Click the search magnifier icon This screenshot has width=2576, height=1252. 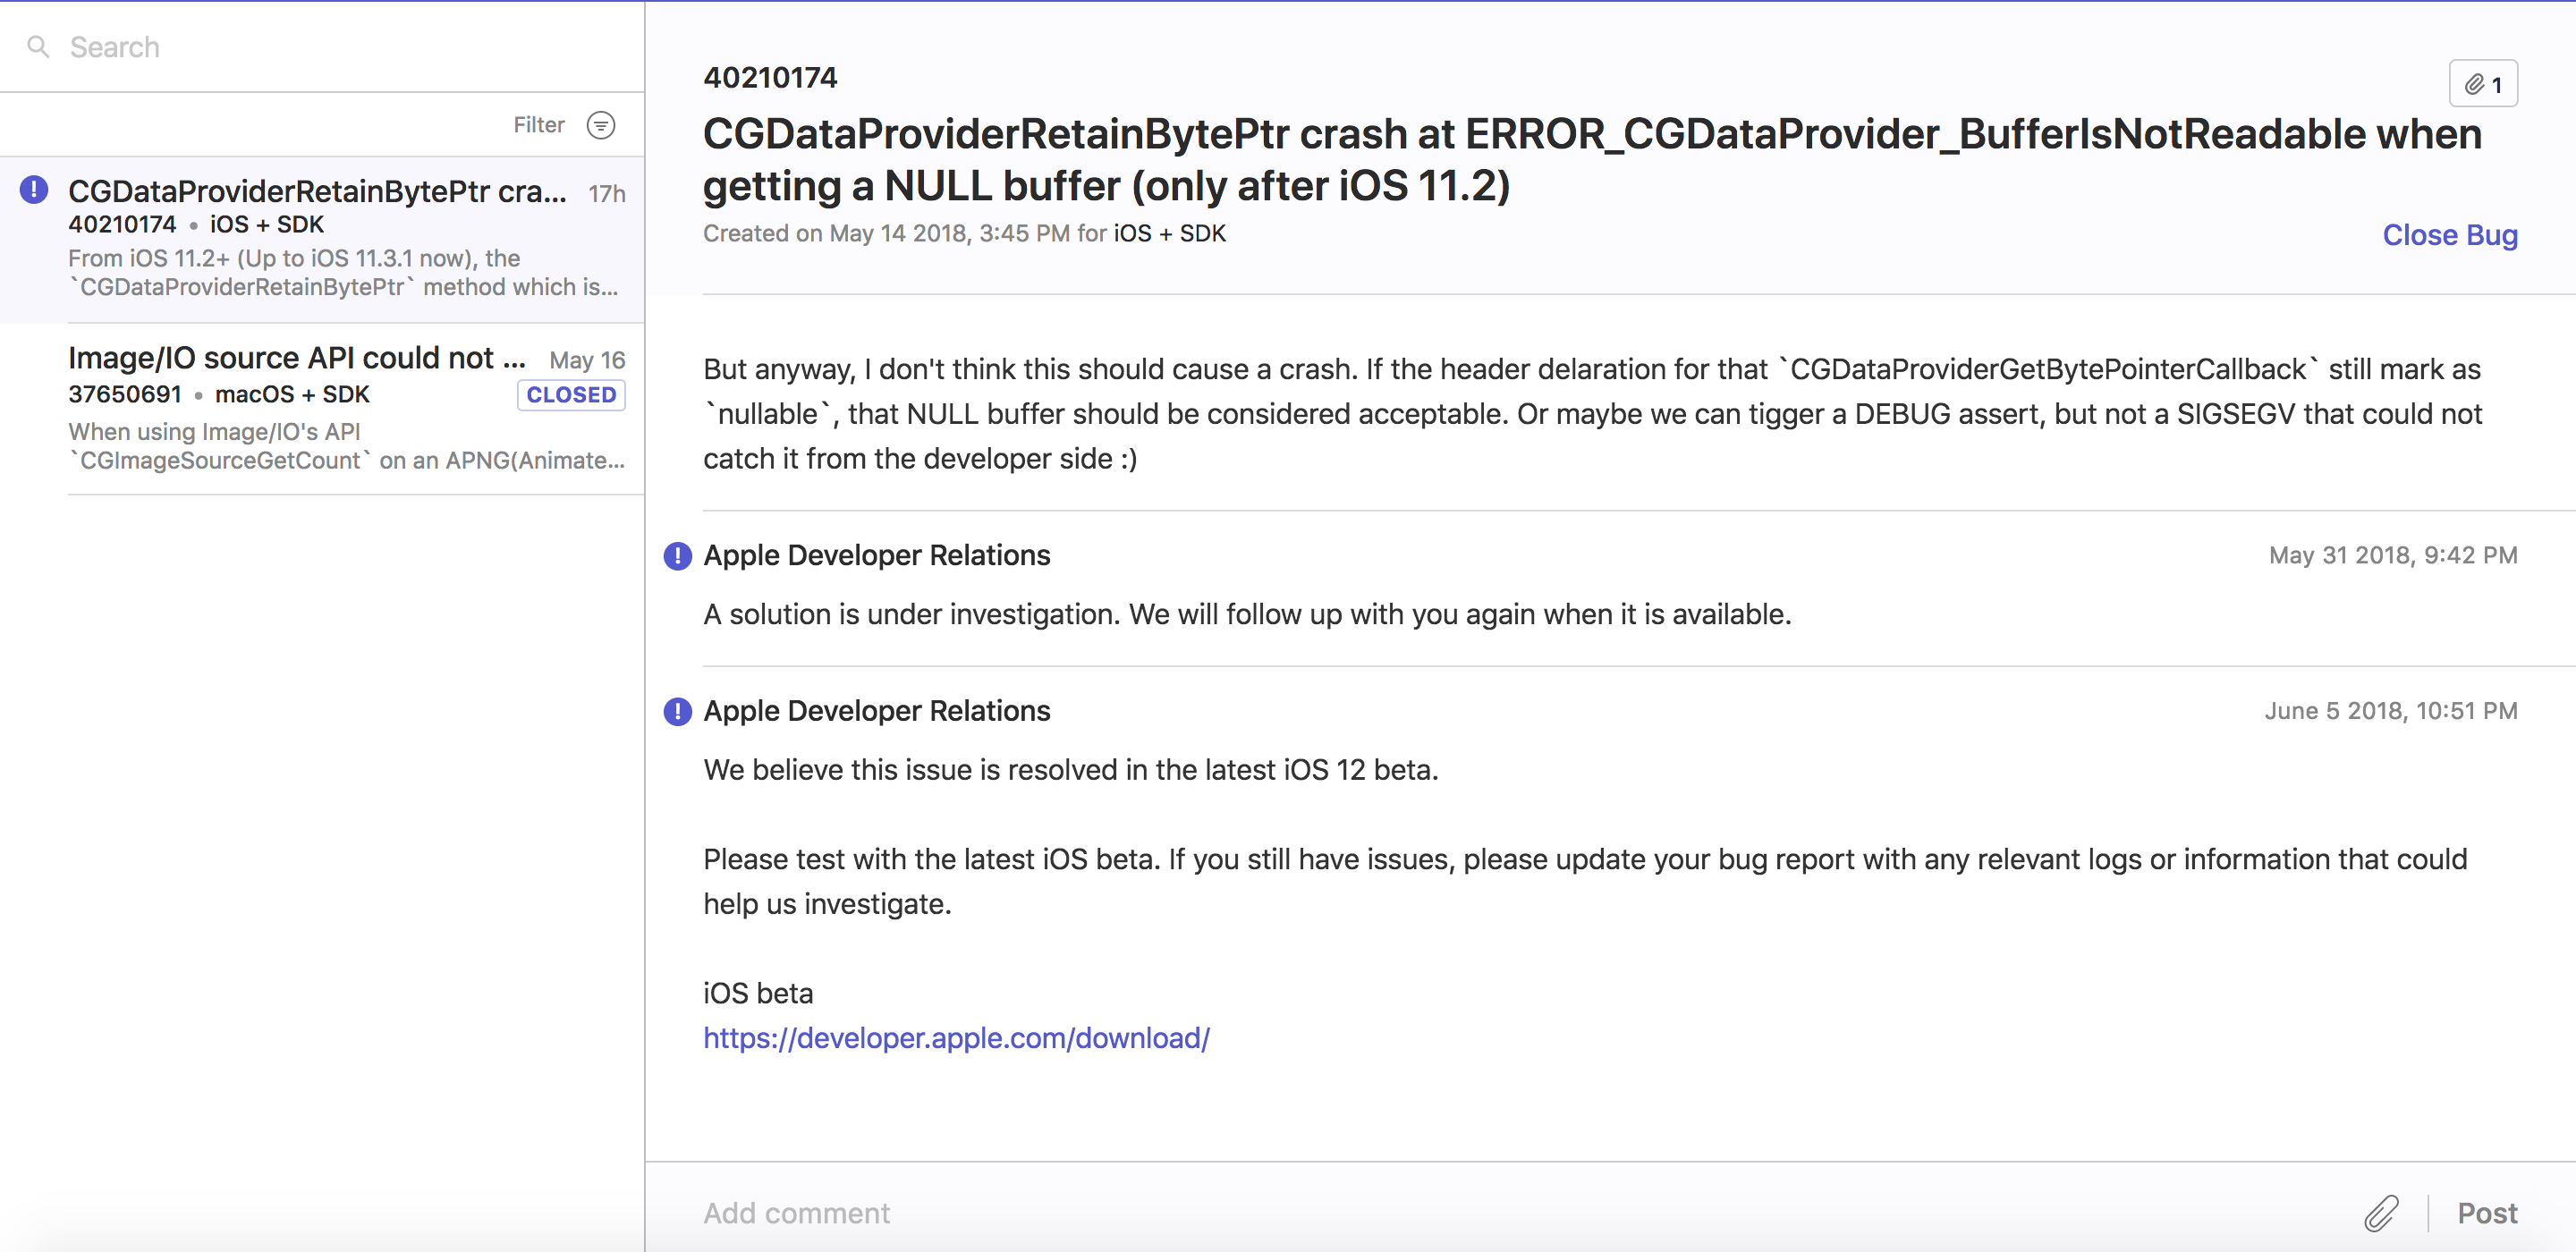point(38,46)
